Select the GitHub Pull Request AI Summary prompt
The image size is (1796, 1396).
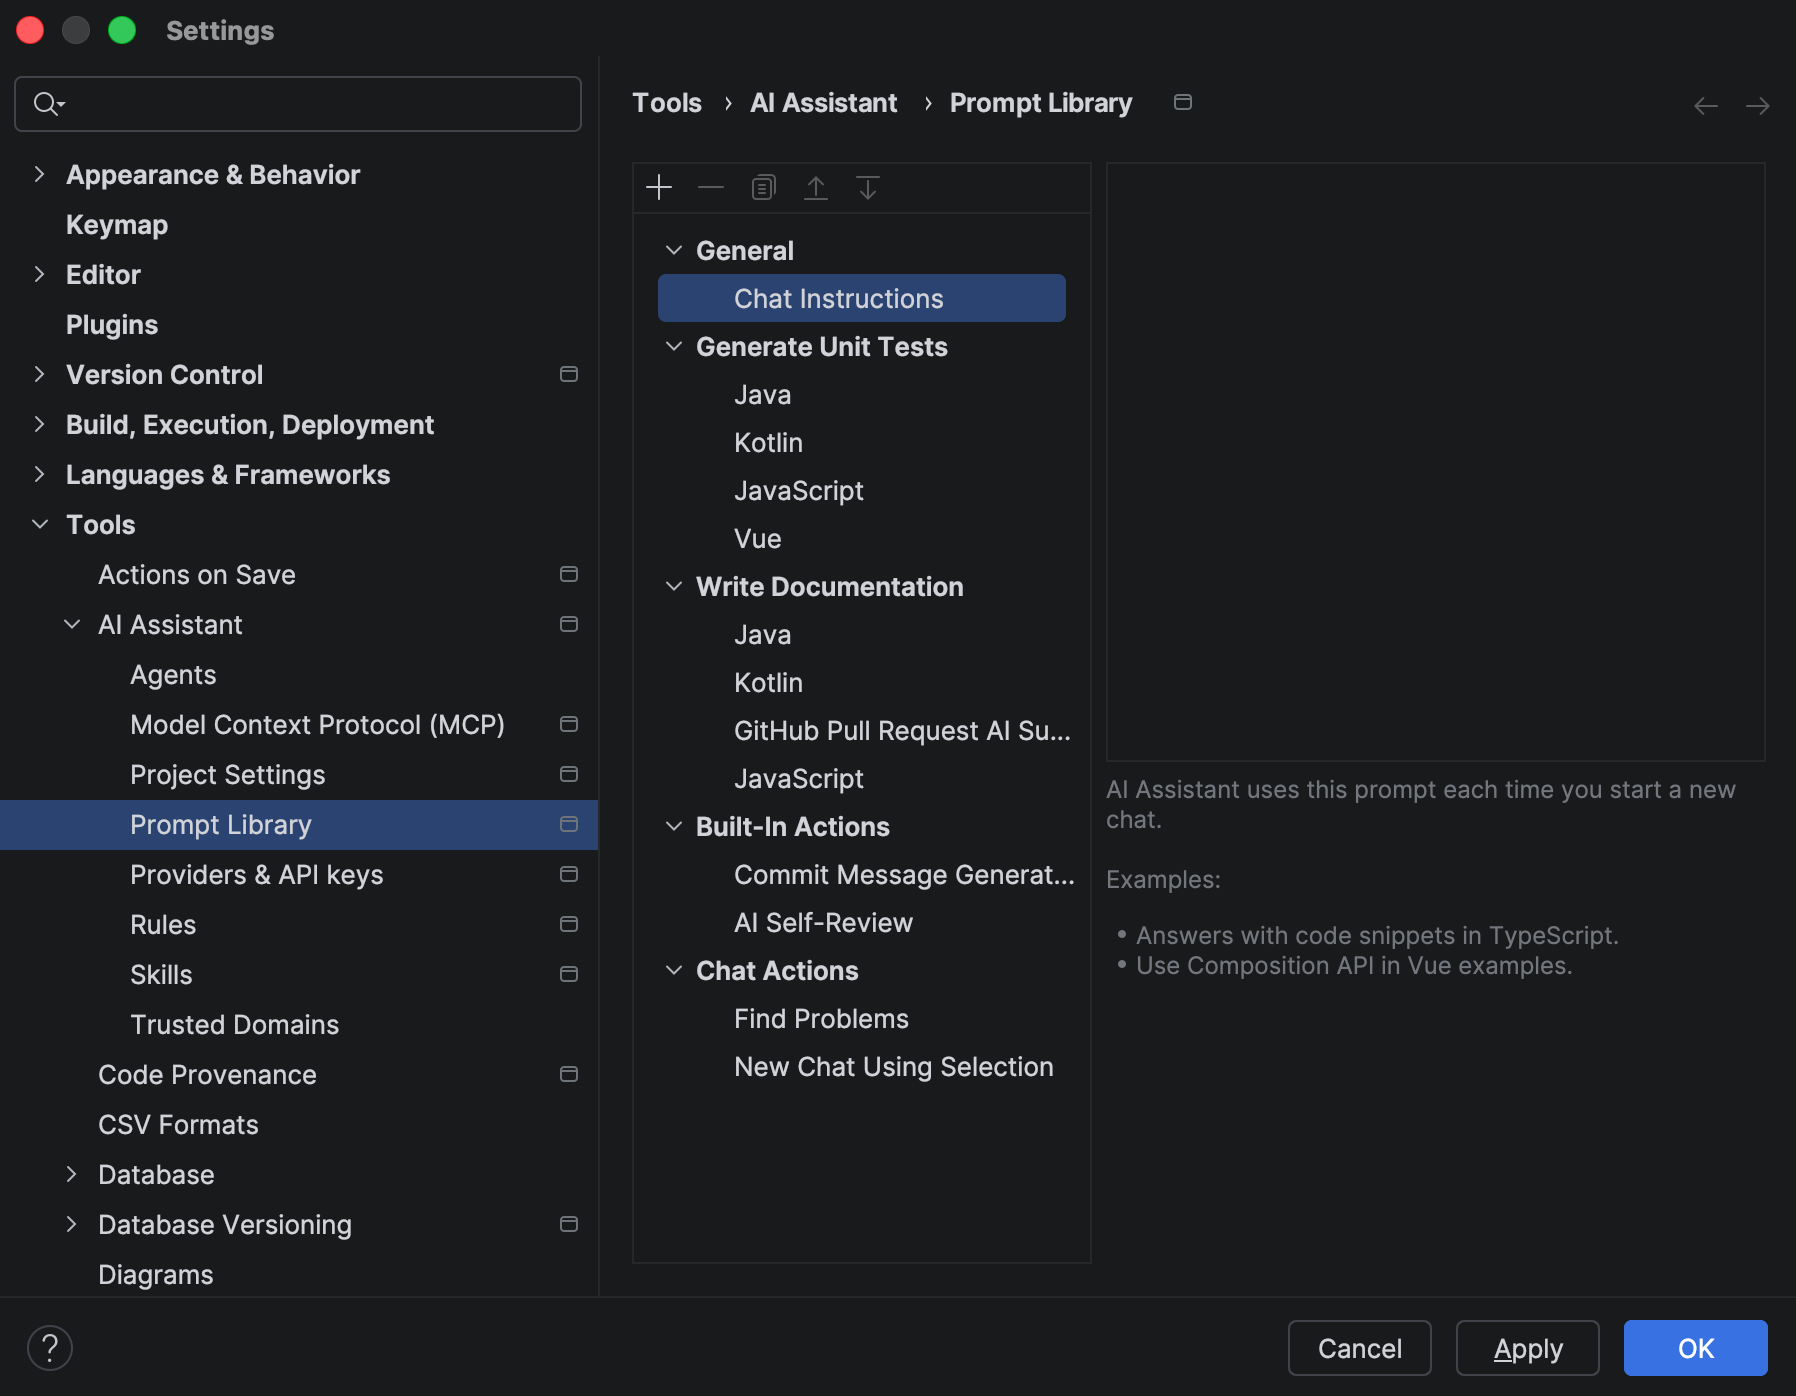pos(902,730)
